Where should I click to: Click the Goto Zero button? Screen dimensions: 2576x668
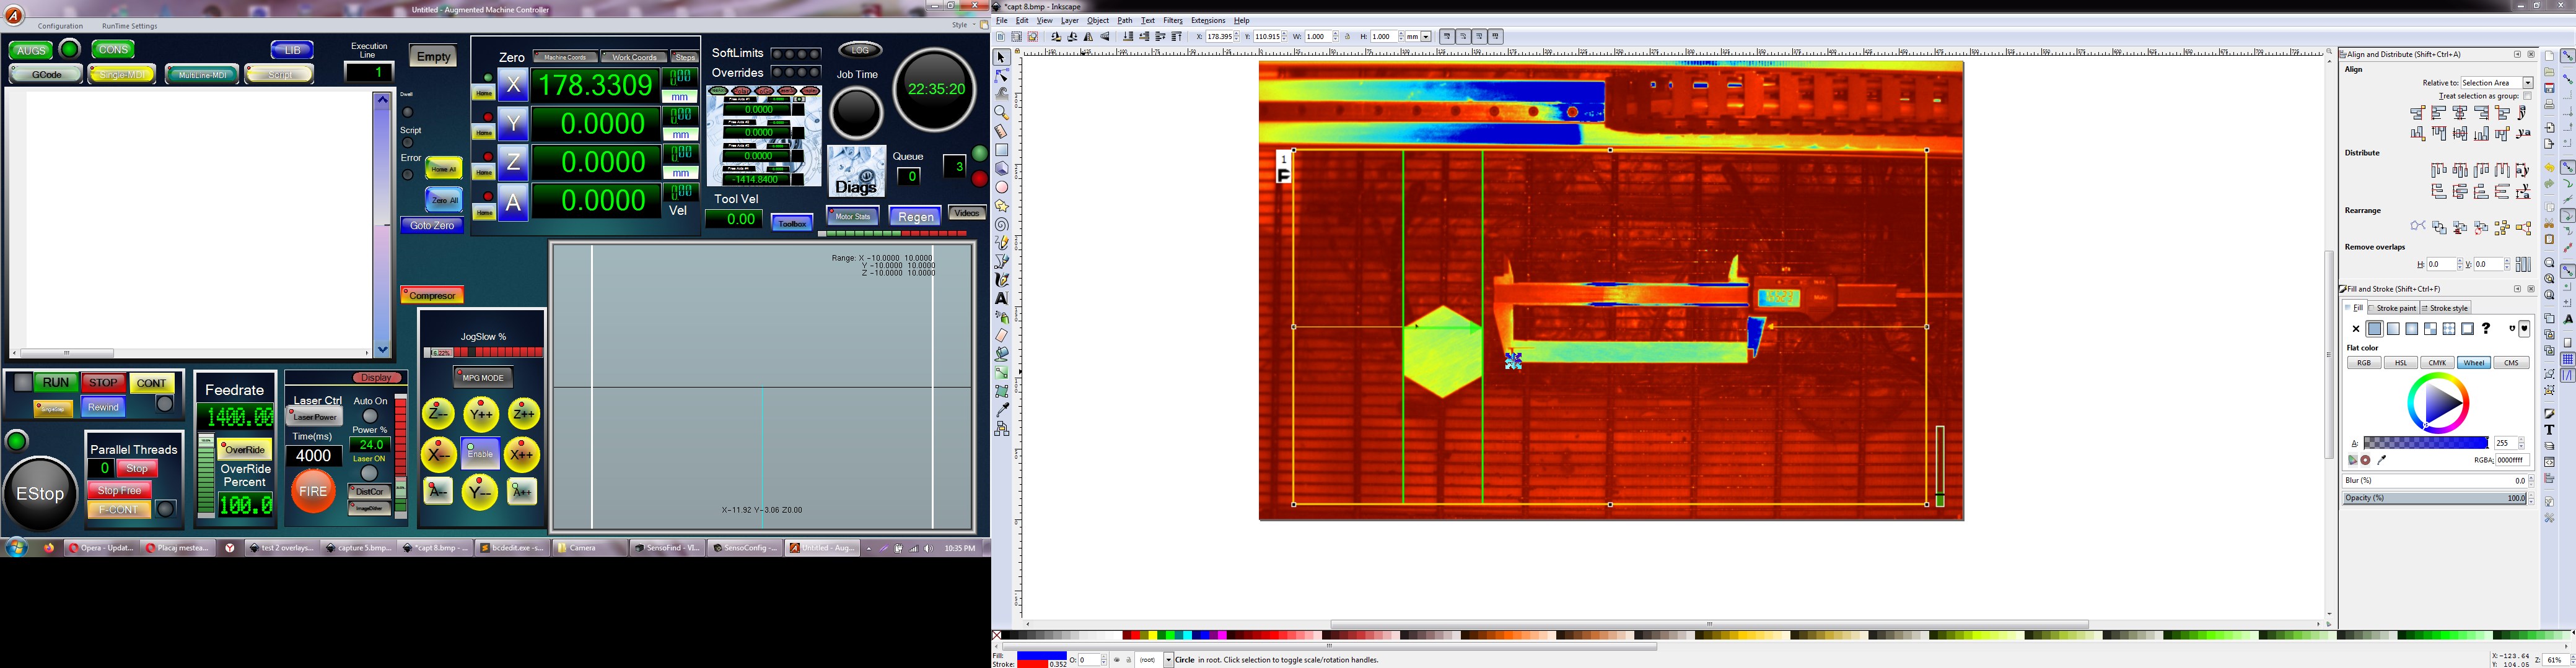coord(432,226)
